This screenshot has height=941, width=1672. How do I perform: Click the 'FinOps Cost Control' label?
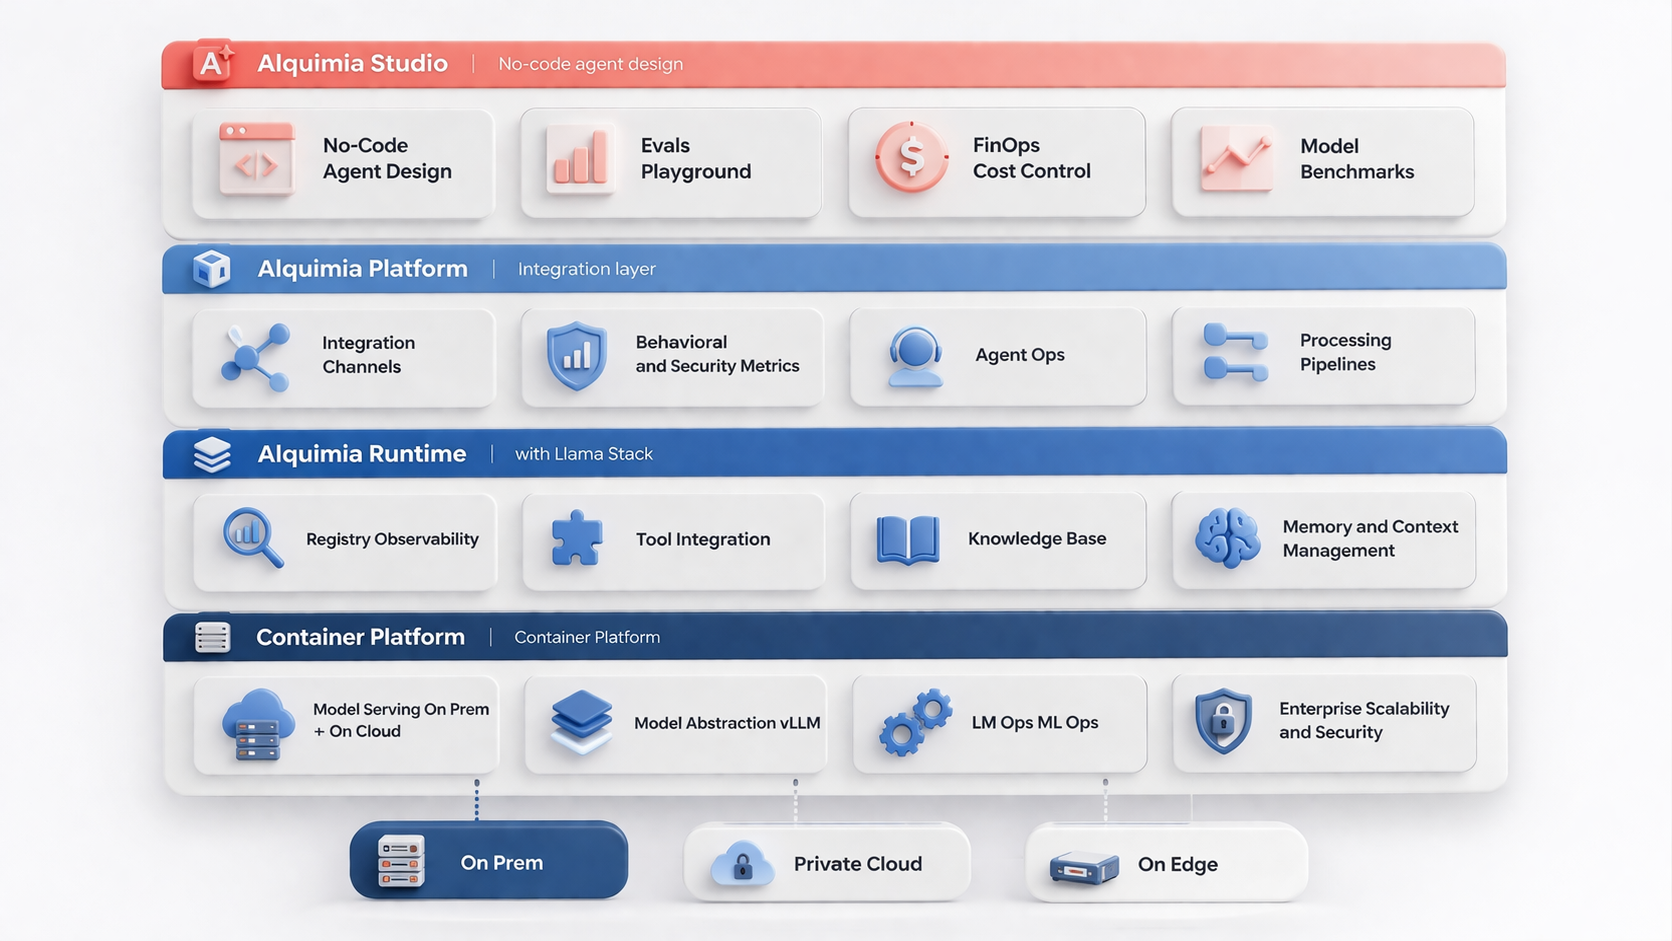tap(1032, 158)
